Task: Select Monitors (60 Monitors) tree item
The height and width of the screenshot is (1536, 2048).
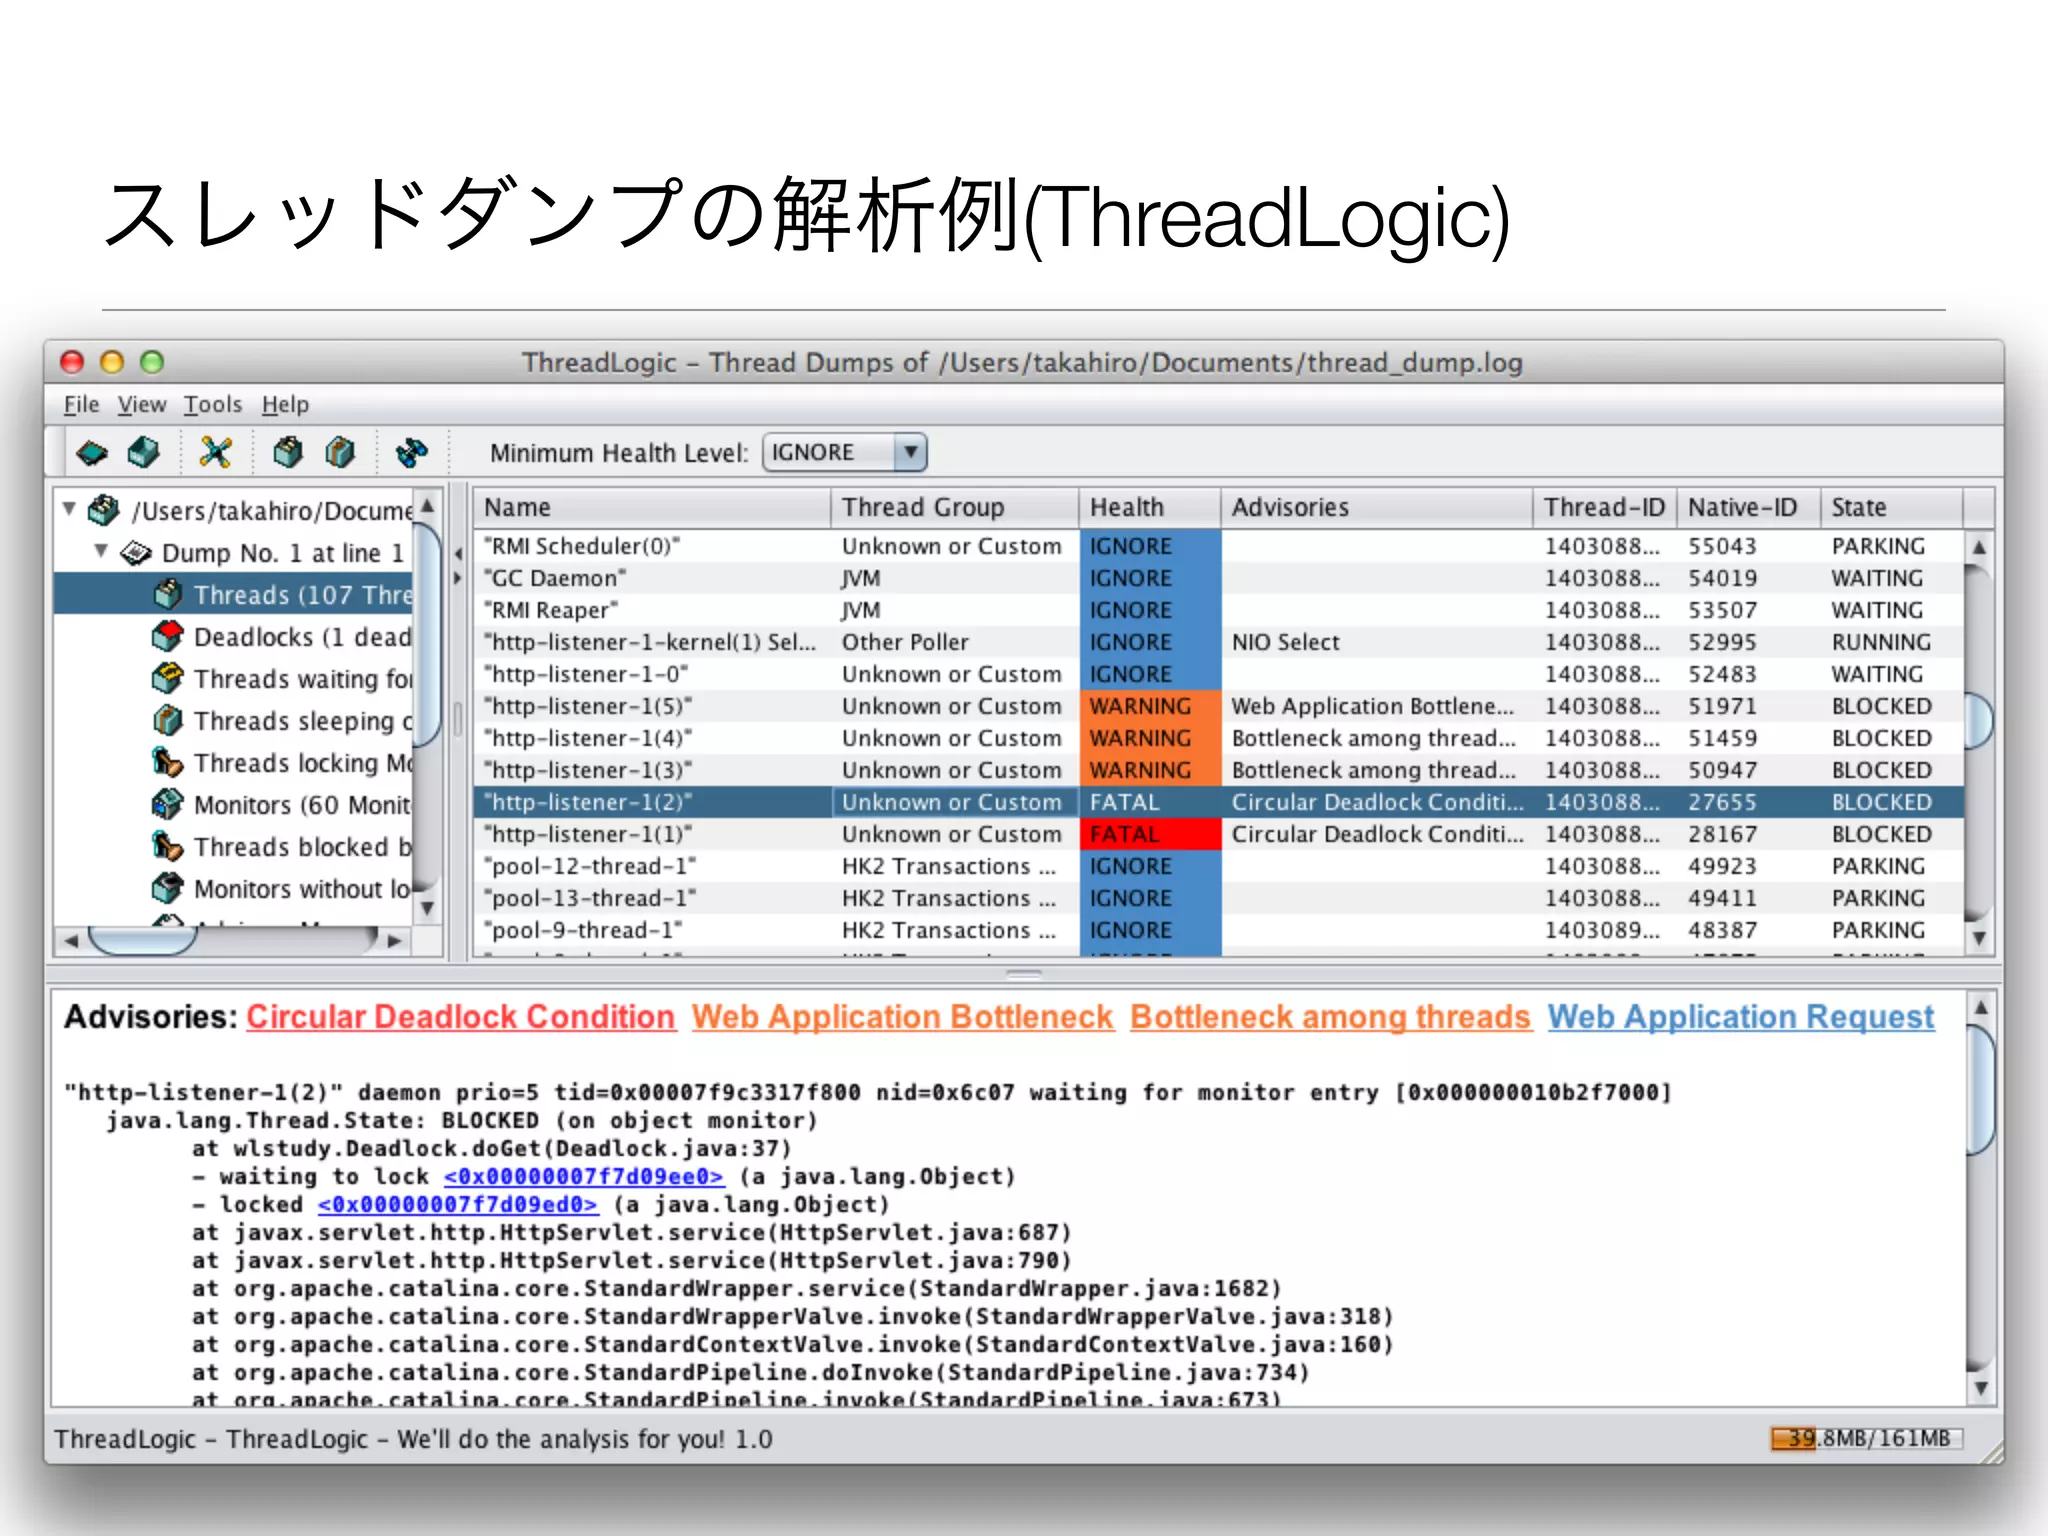Action: point(302,805)
